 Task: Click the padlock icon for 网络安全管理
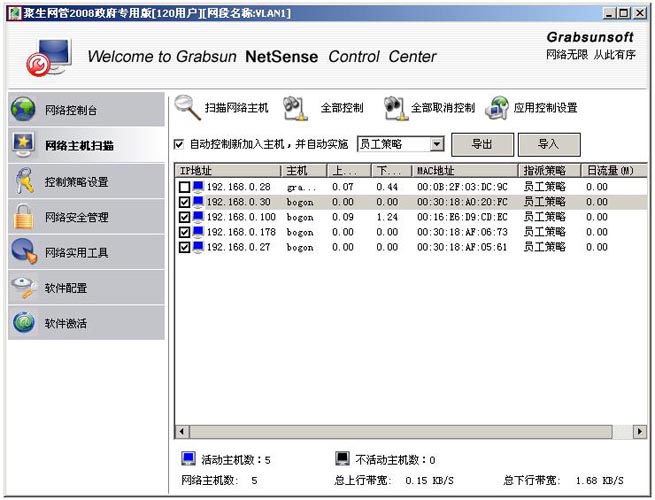click(23, 216)
